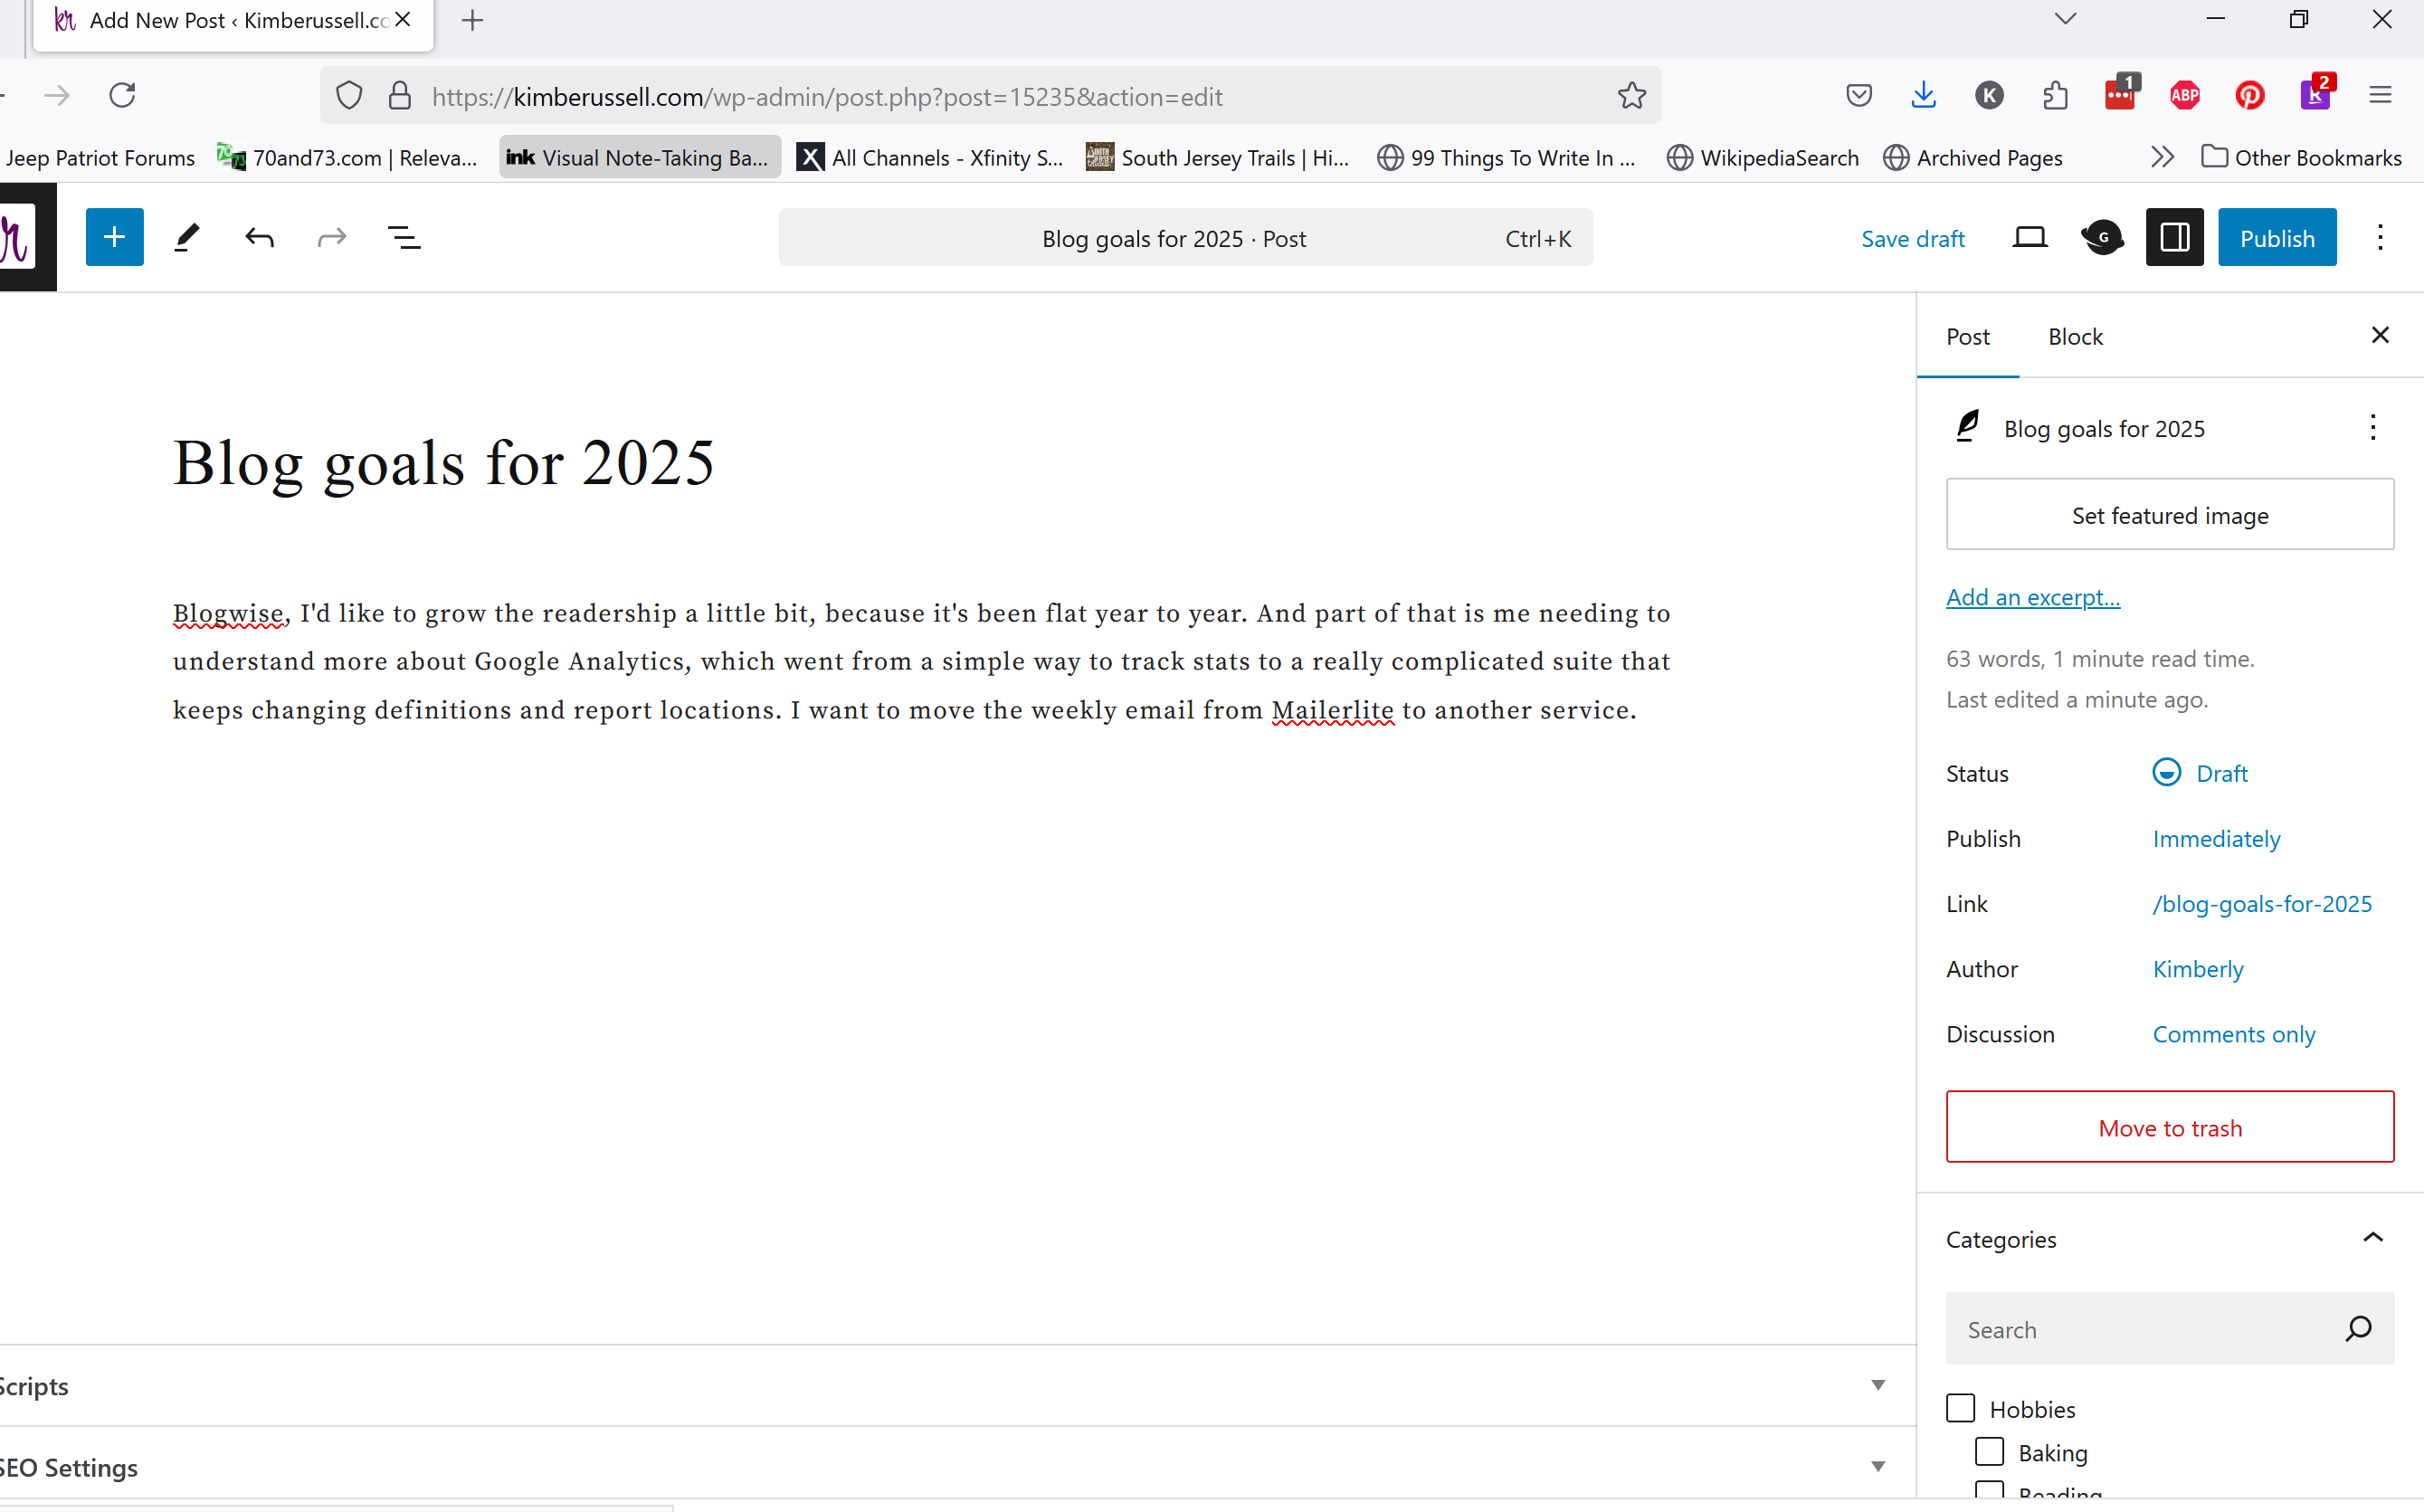Screen dimensions: 2424x1512
Task: Open the Grammarly plugin icon
Action: [2102, 237]
